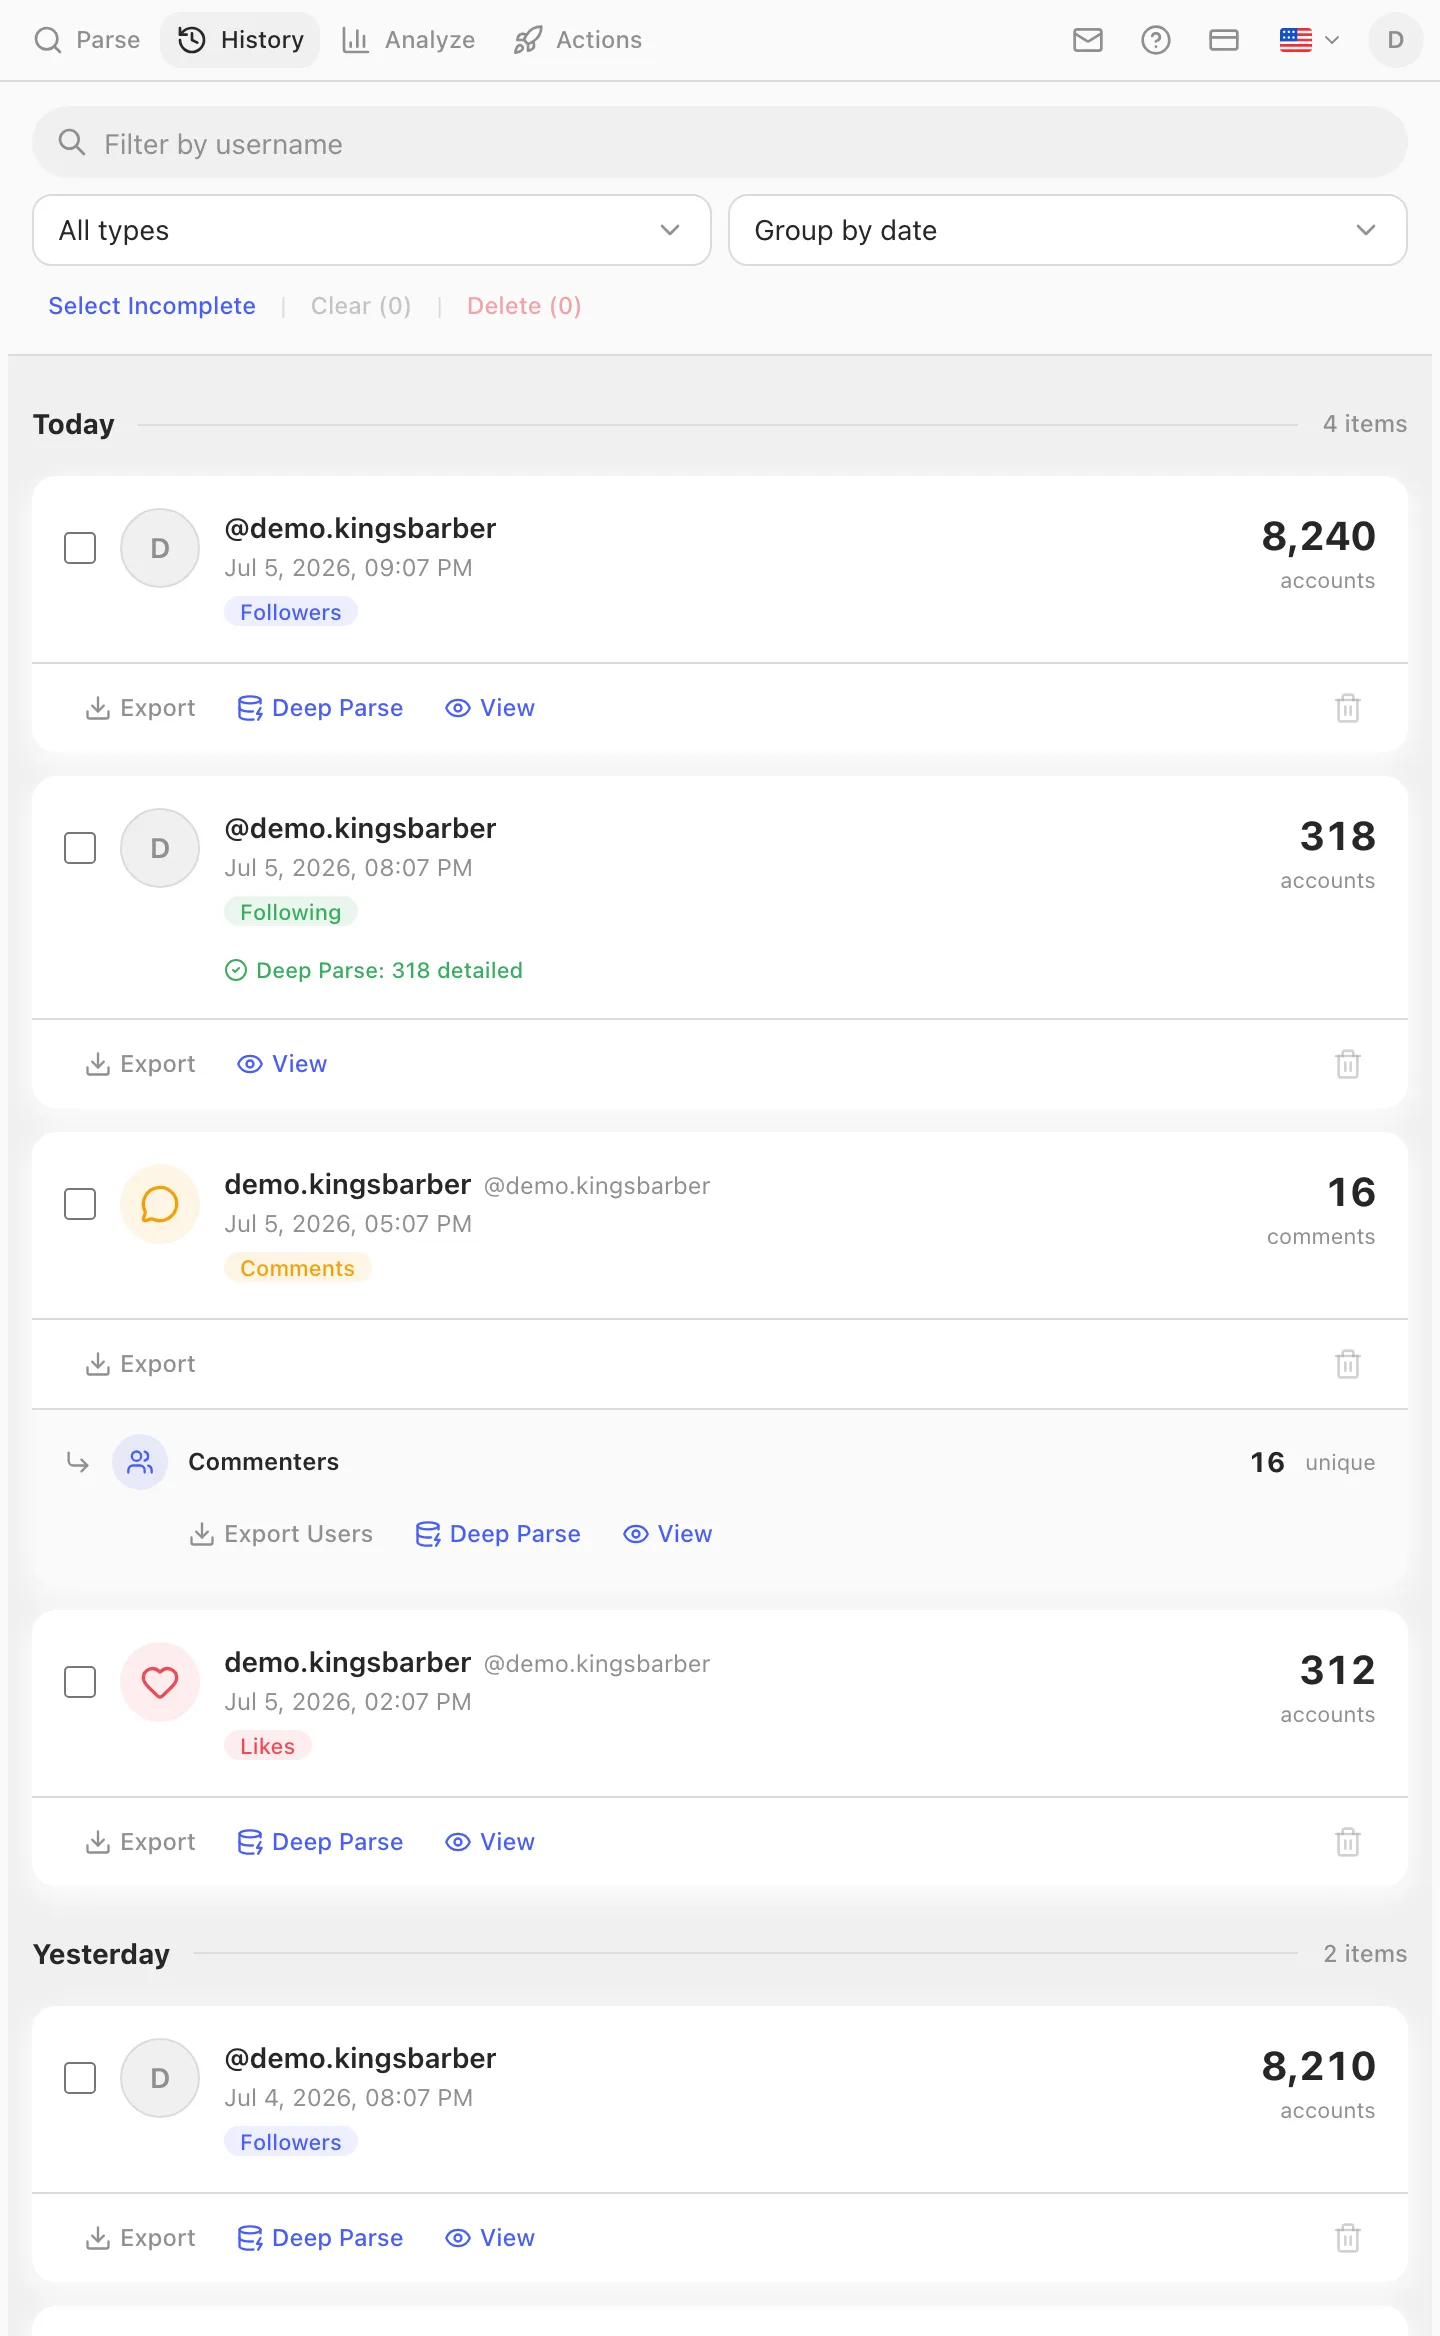Screen dimensions: 1440x2336
Task: Open the D user avatar menu
Action: pyautogui.click(x=1396, y=40)
